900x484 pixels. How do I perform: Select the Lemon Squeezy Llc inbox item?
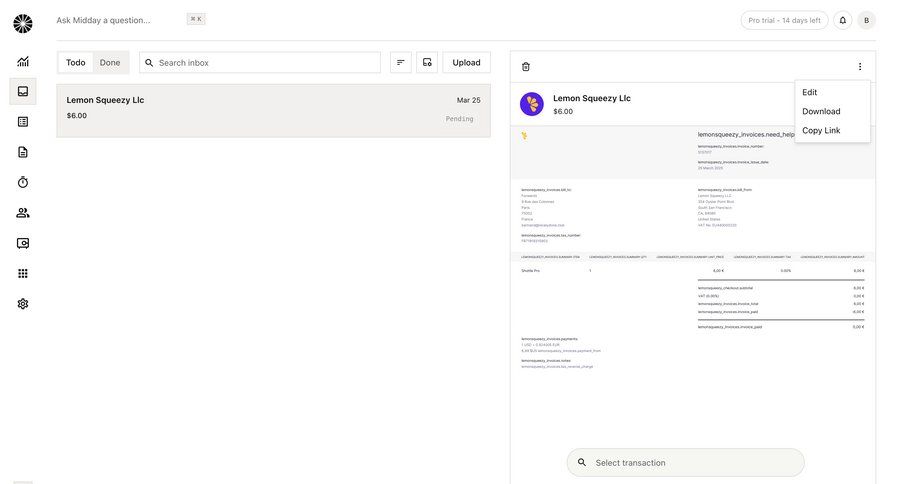pos(274,111)
